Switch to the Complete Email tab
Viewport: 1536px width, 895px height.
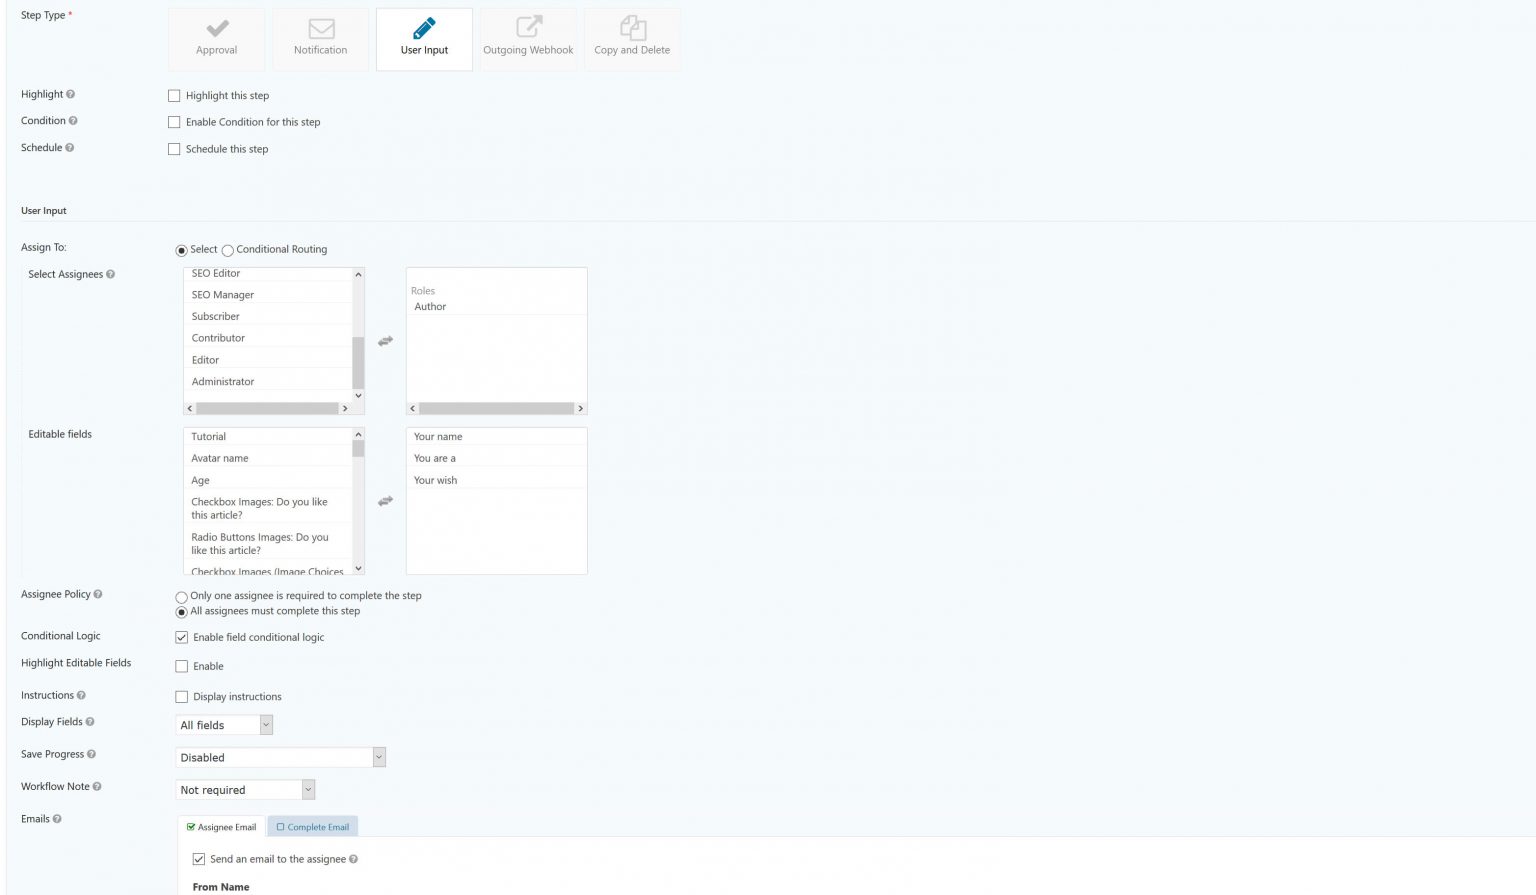312,826
